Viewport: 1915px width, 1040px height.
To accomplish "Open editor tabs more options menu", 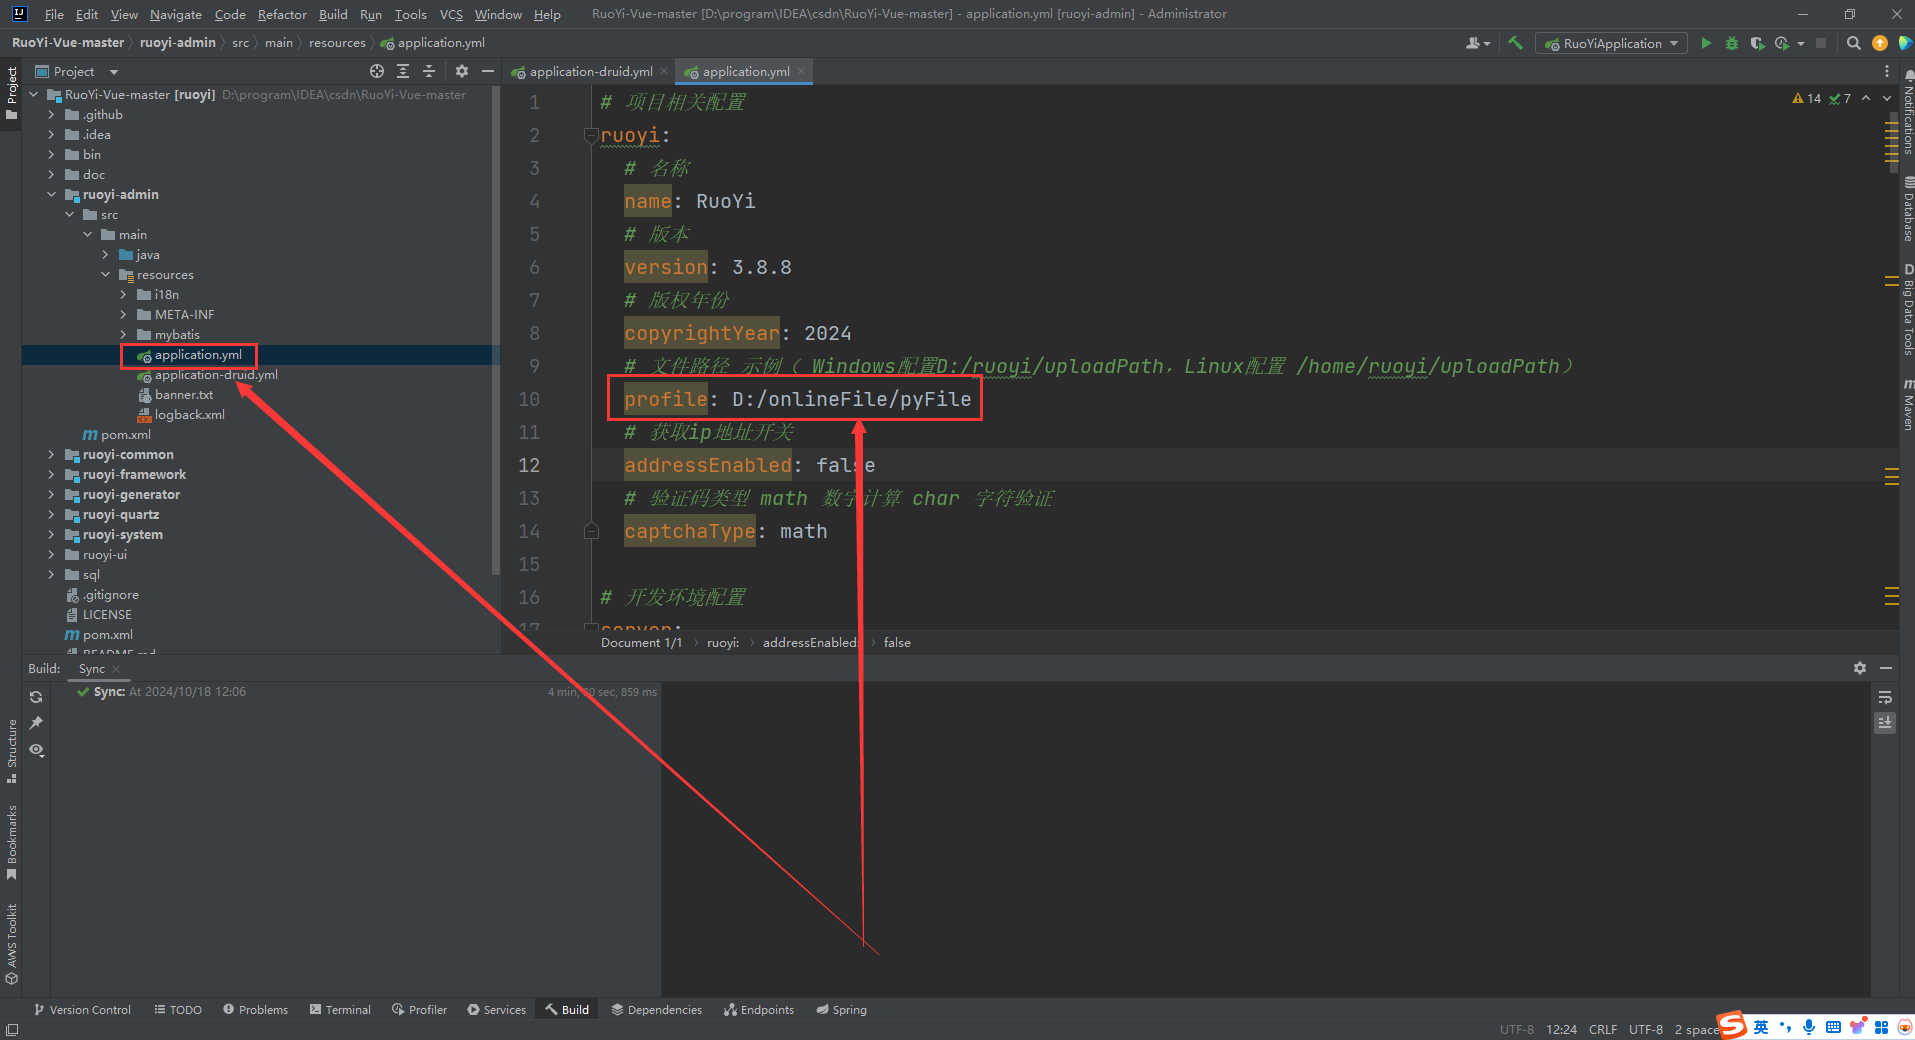I will click(x=1887, y=71).
